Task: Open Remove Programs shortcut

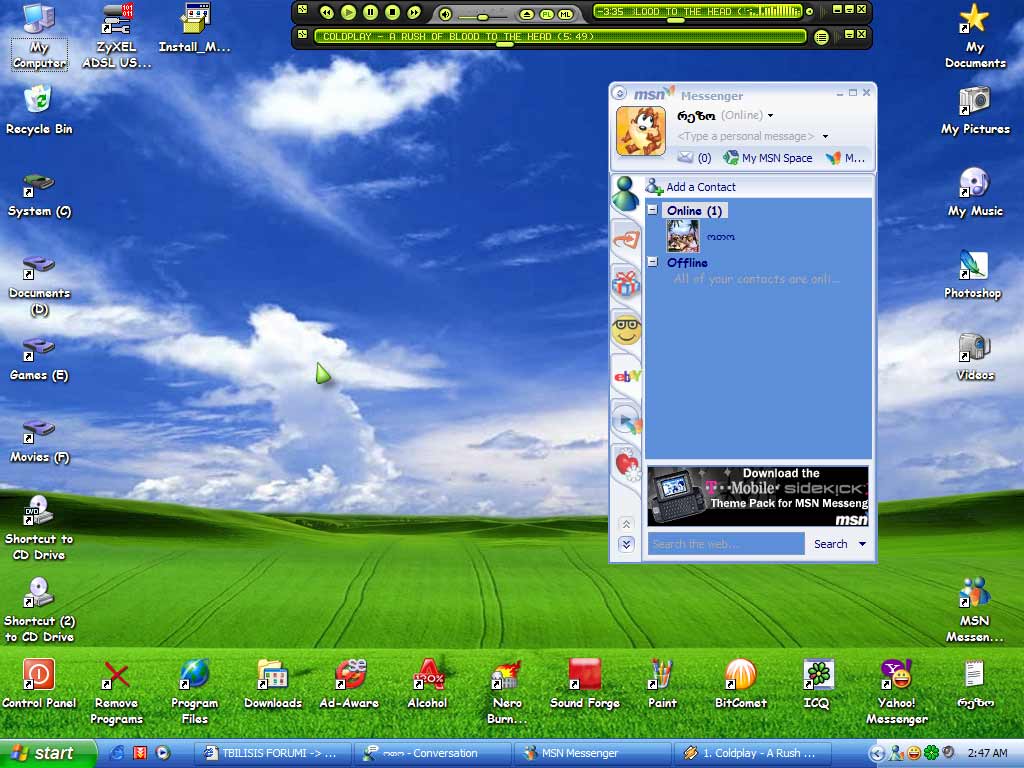Action: (x=116, y=692)
